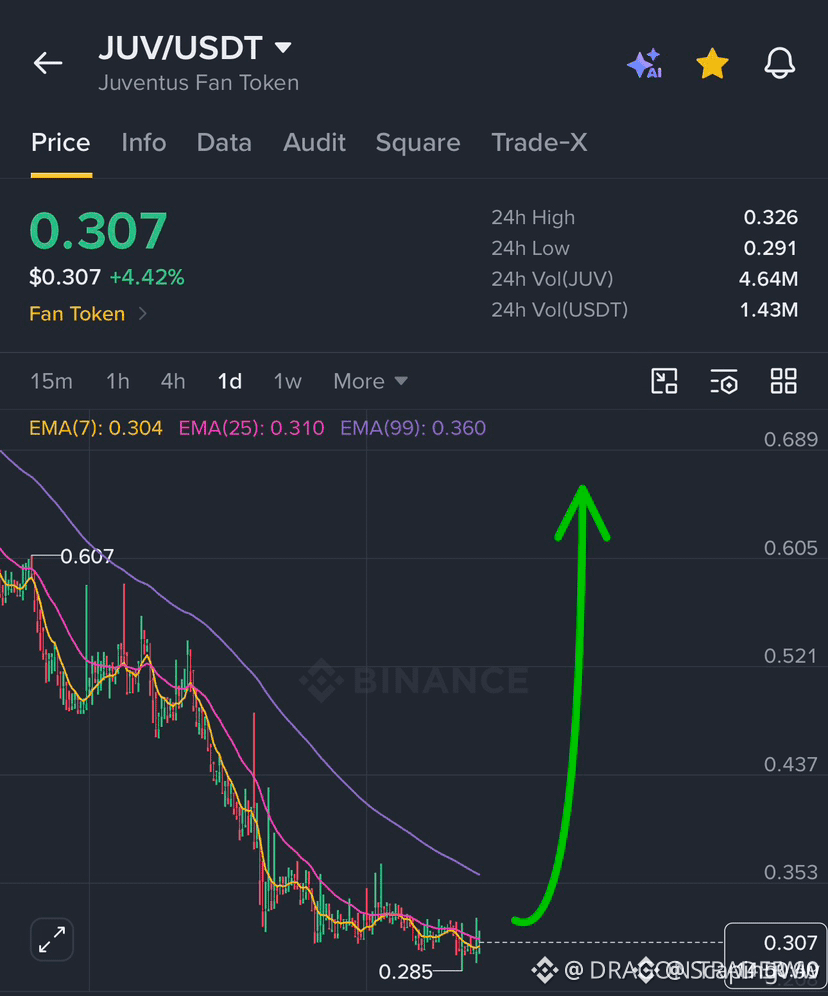The image size is (828, 996).
Task: Select the 15m chart interval
Action: (51, 381)
